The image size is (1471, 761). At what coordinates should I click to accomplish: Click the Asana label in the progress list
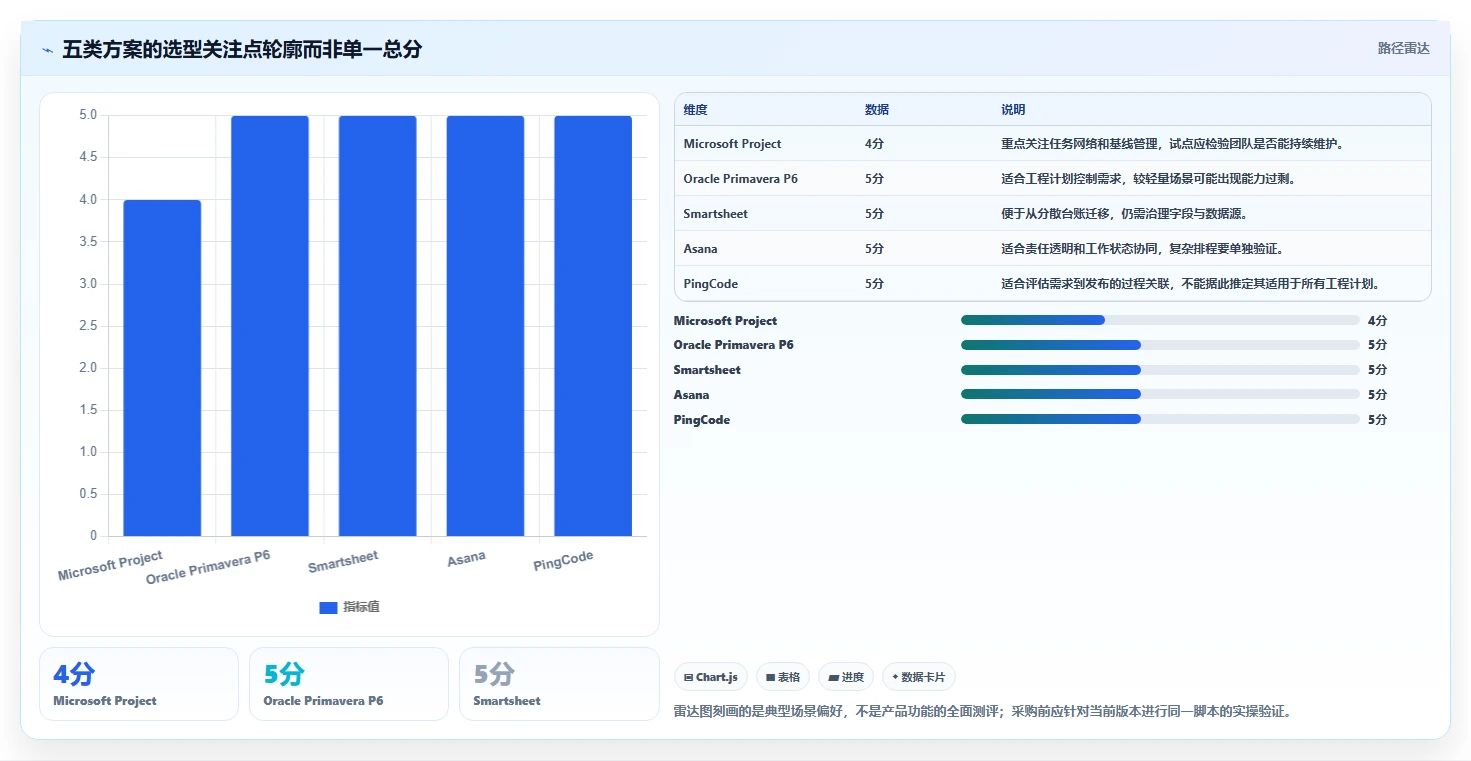[692, 395]
